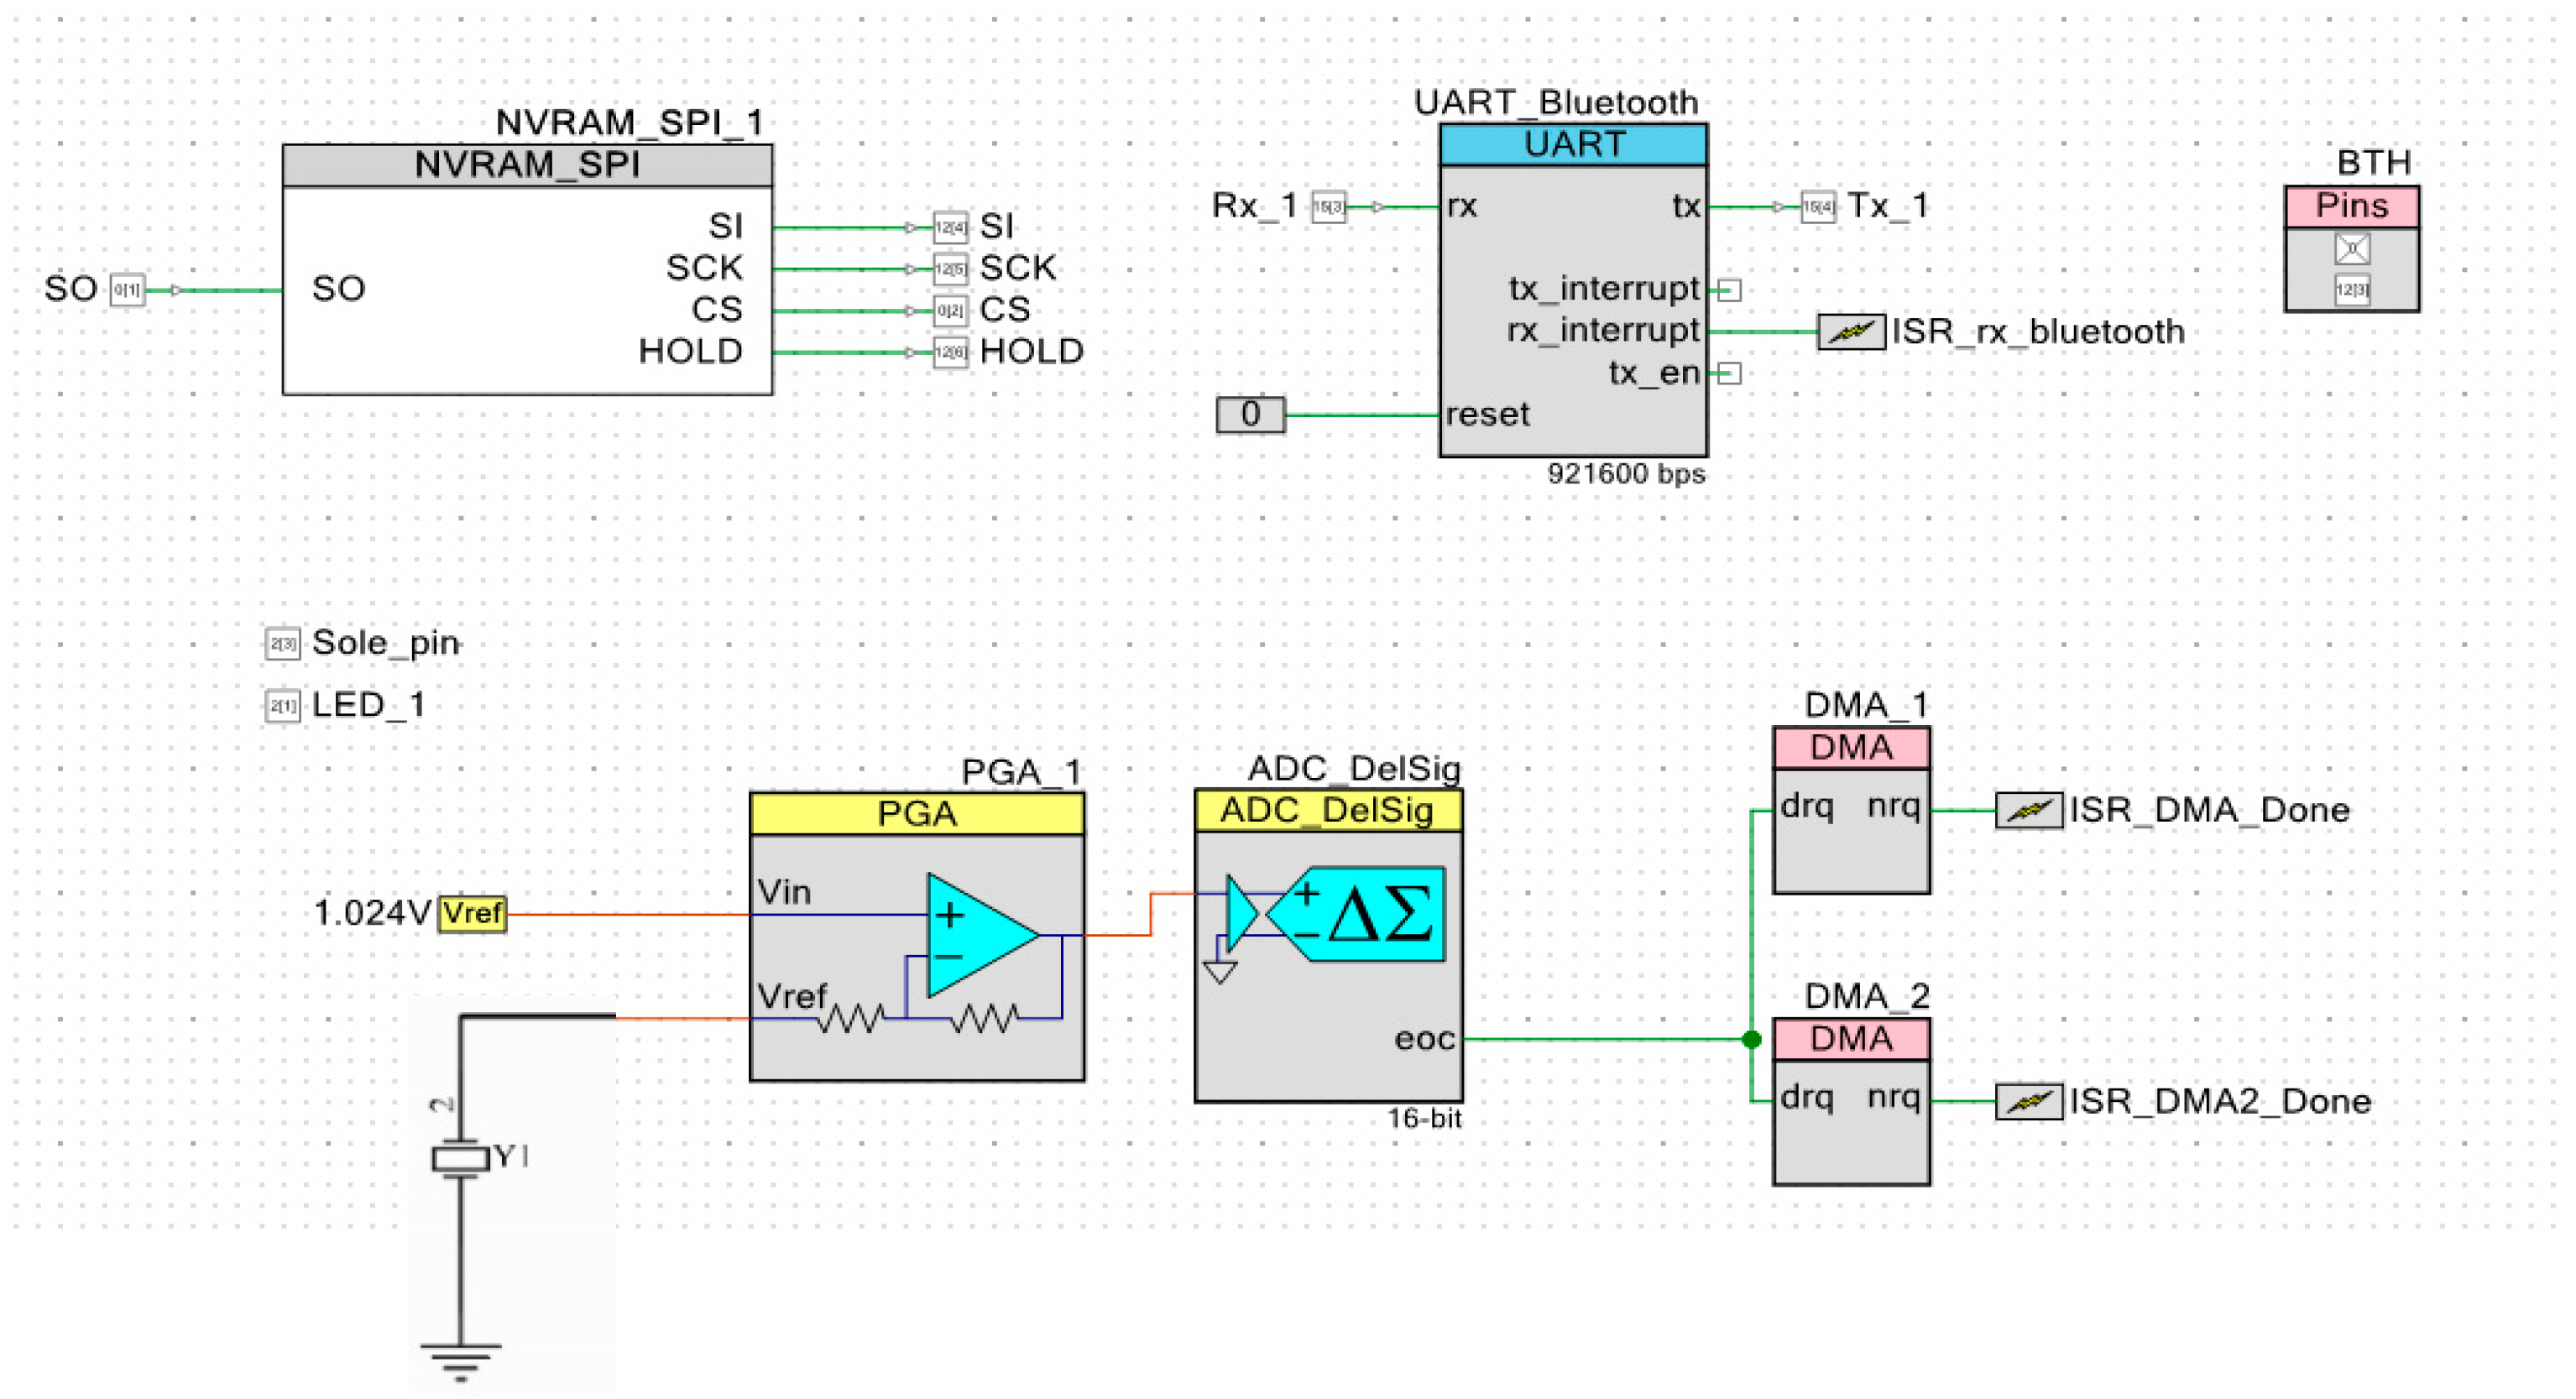This screenshot has width=2576, height=1399.
Task: Click the ground symbol below crystal
Action: click(460, 1361)
